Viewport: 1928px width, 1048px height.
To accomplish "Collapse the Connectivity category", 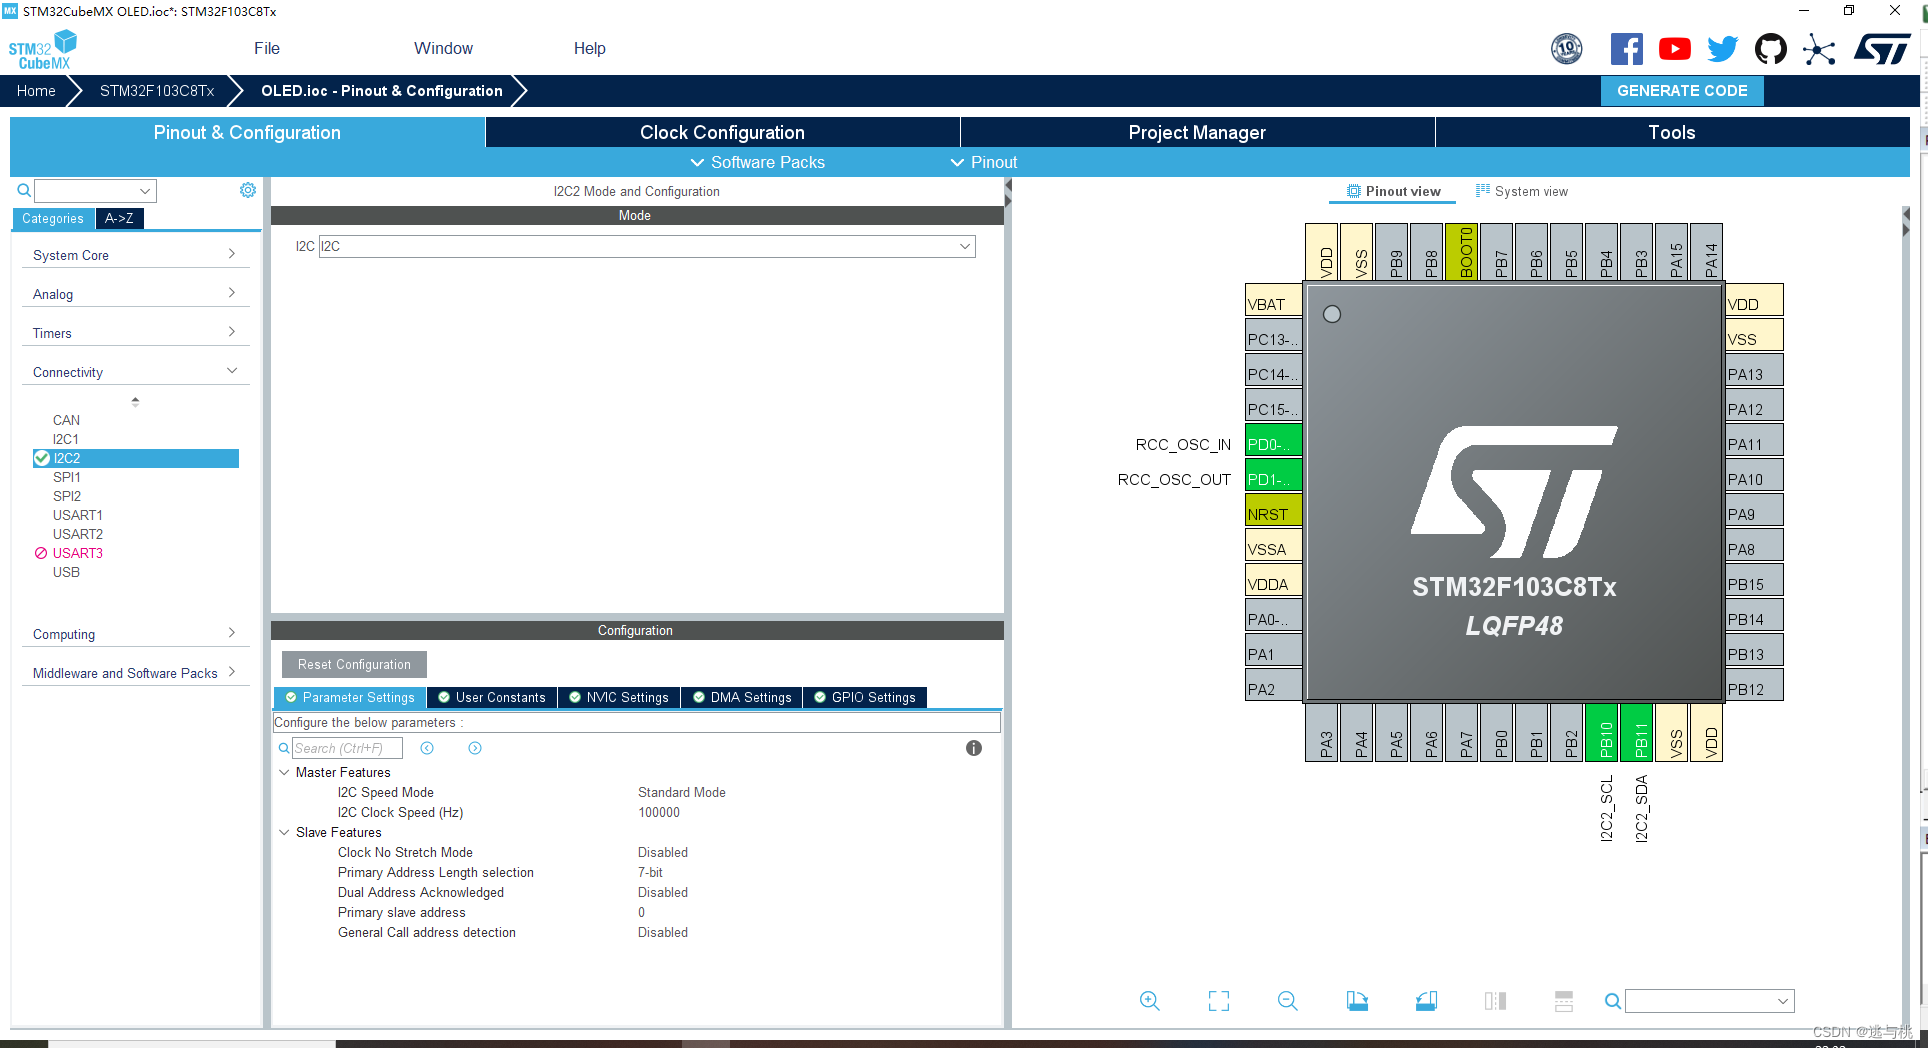I will point(135,372).
